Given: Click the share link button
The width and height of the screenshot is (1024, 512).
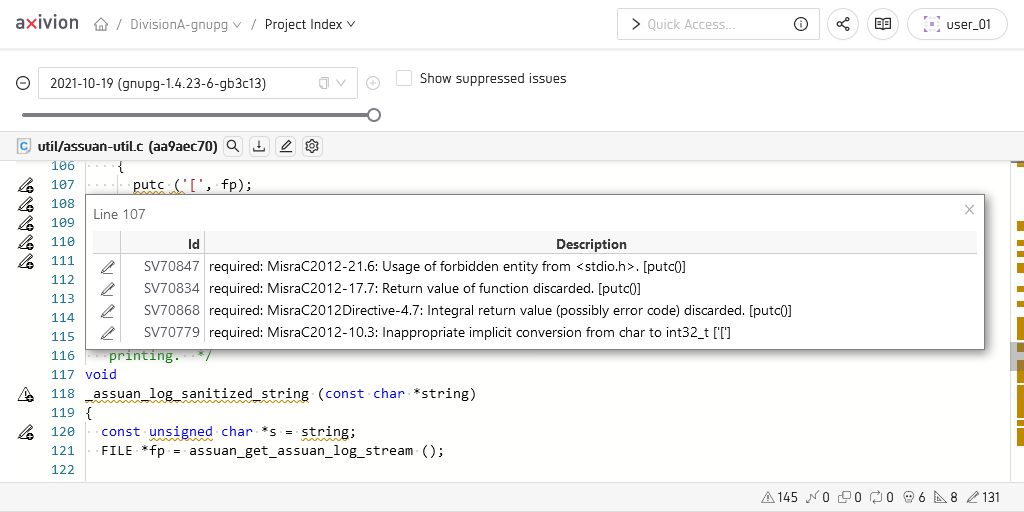Looking at the screenshot, I should (x=843, y=24).
